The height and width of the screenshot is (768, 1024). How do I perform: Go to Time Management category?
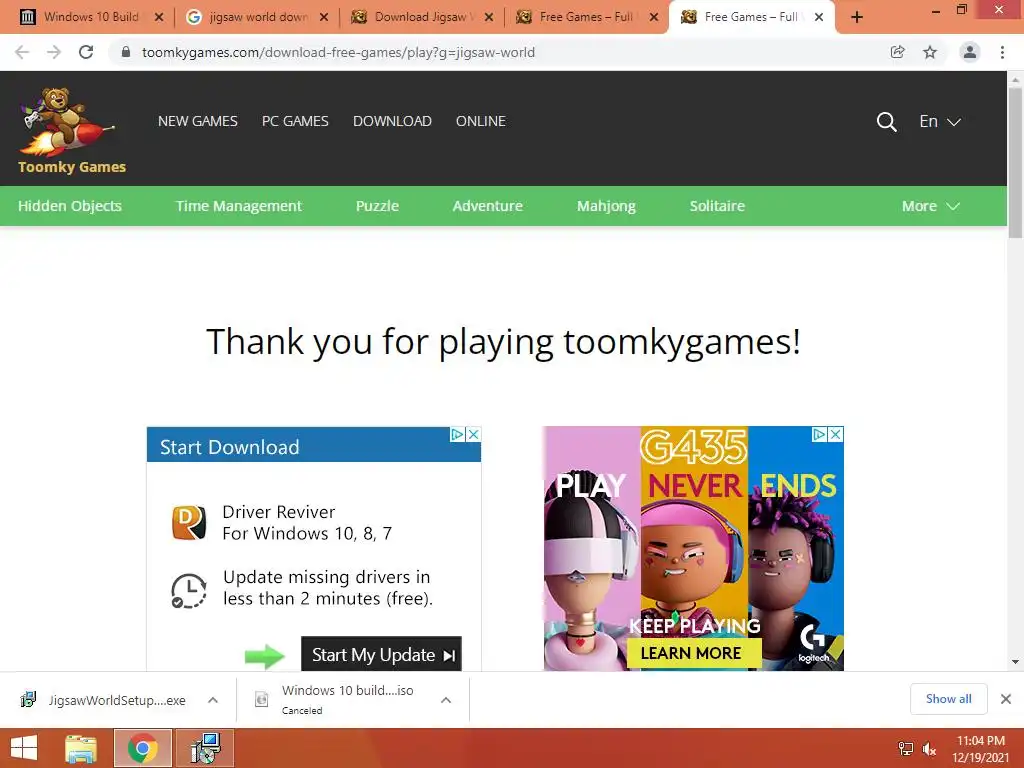click(x=239, y=206)
